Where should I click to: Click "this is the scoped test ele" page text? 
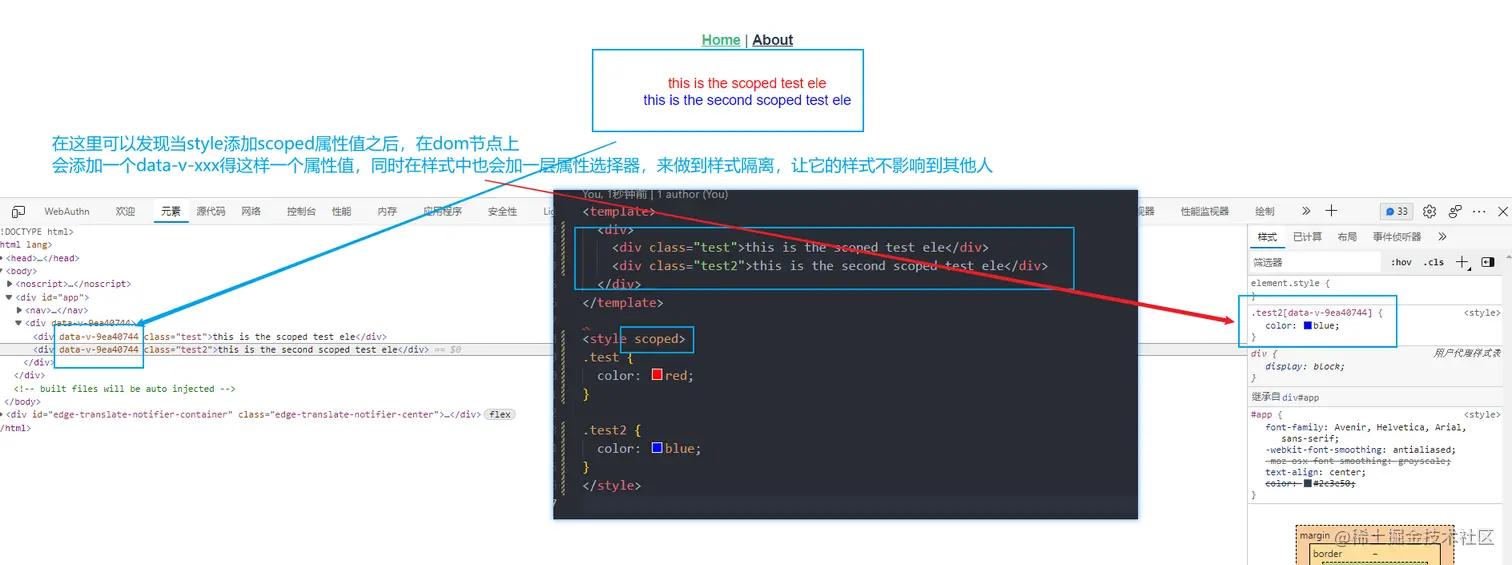pyautogui.click(x=747, y=83)
